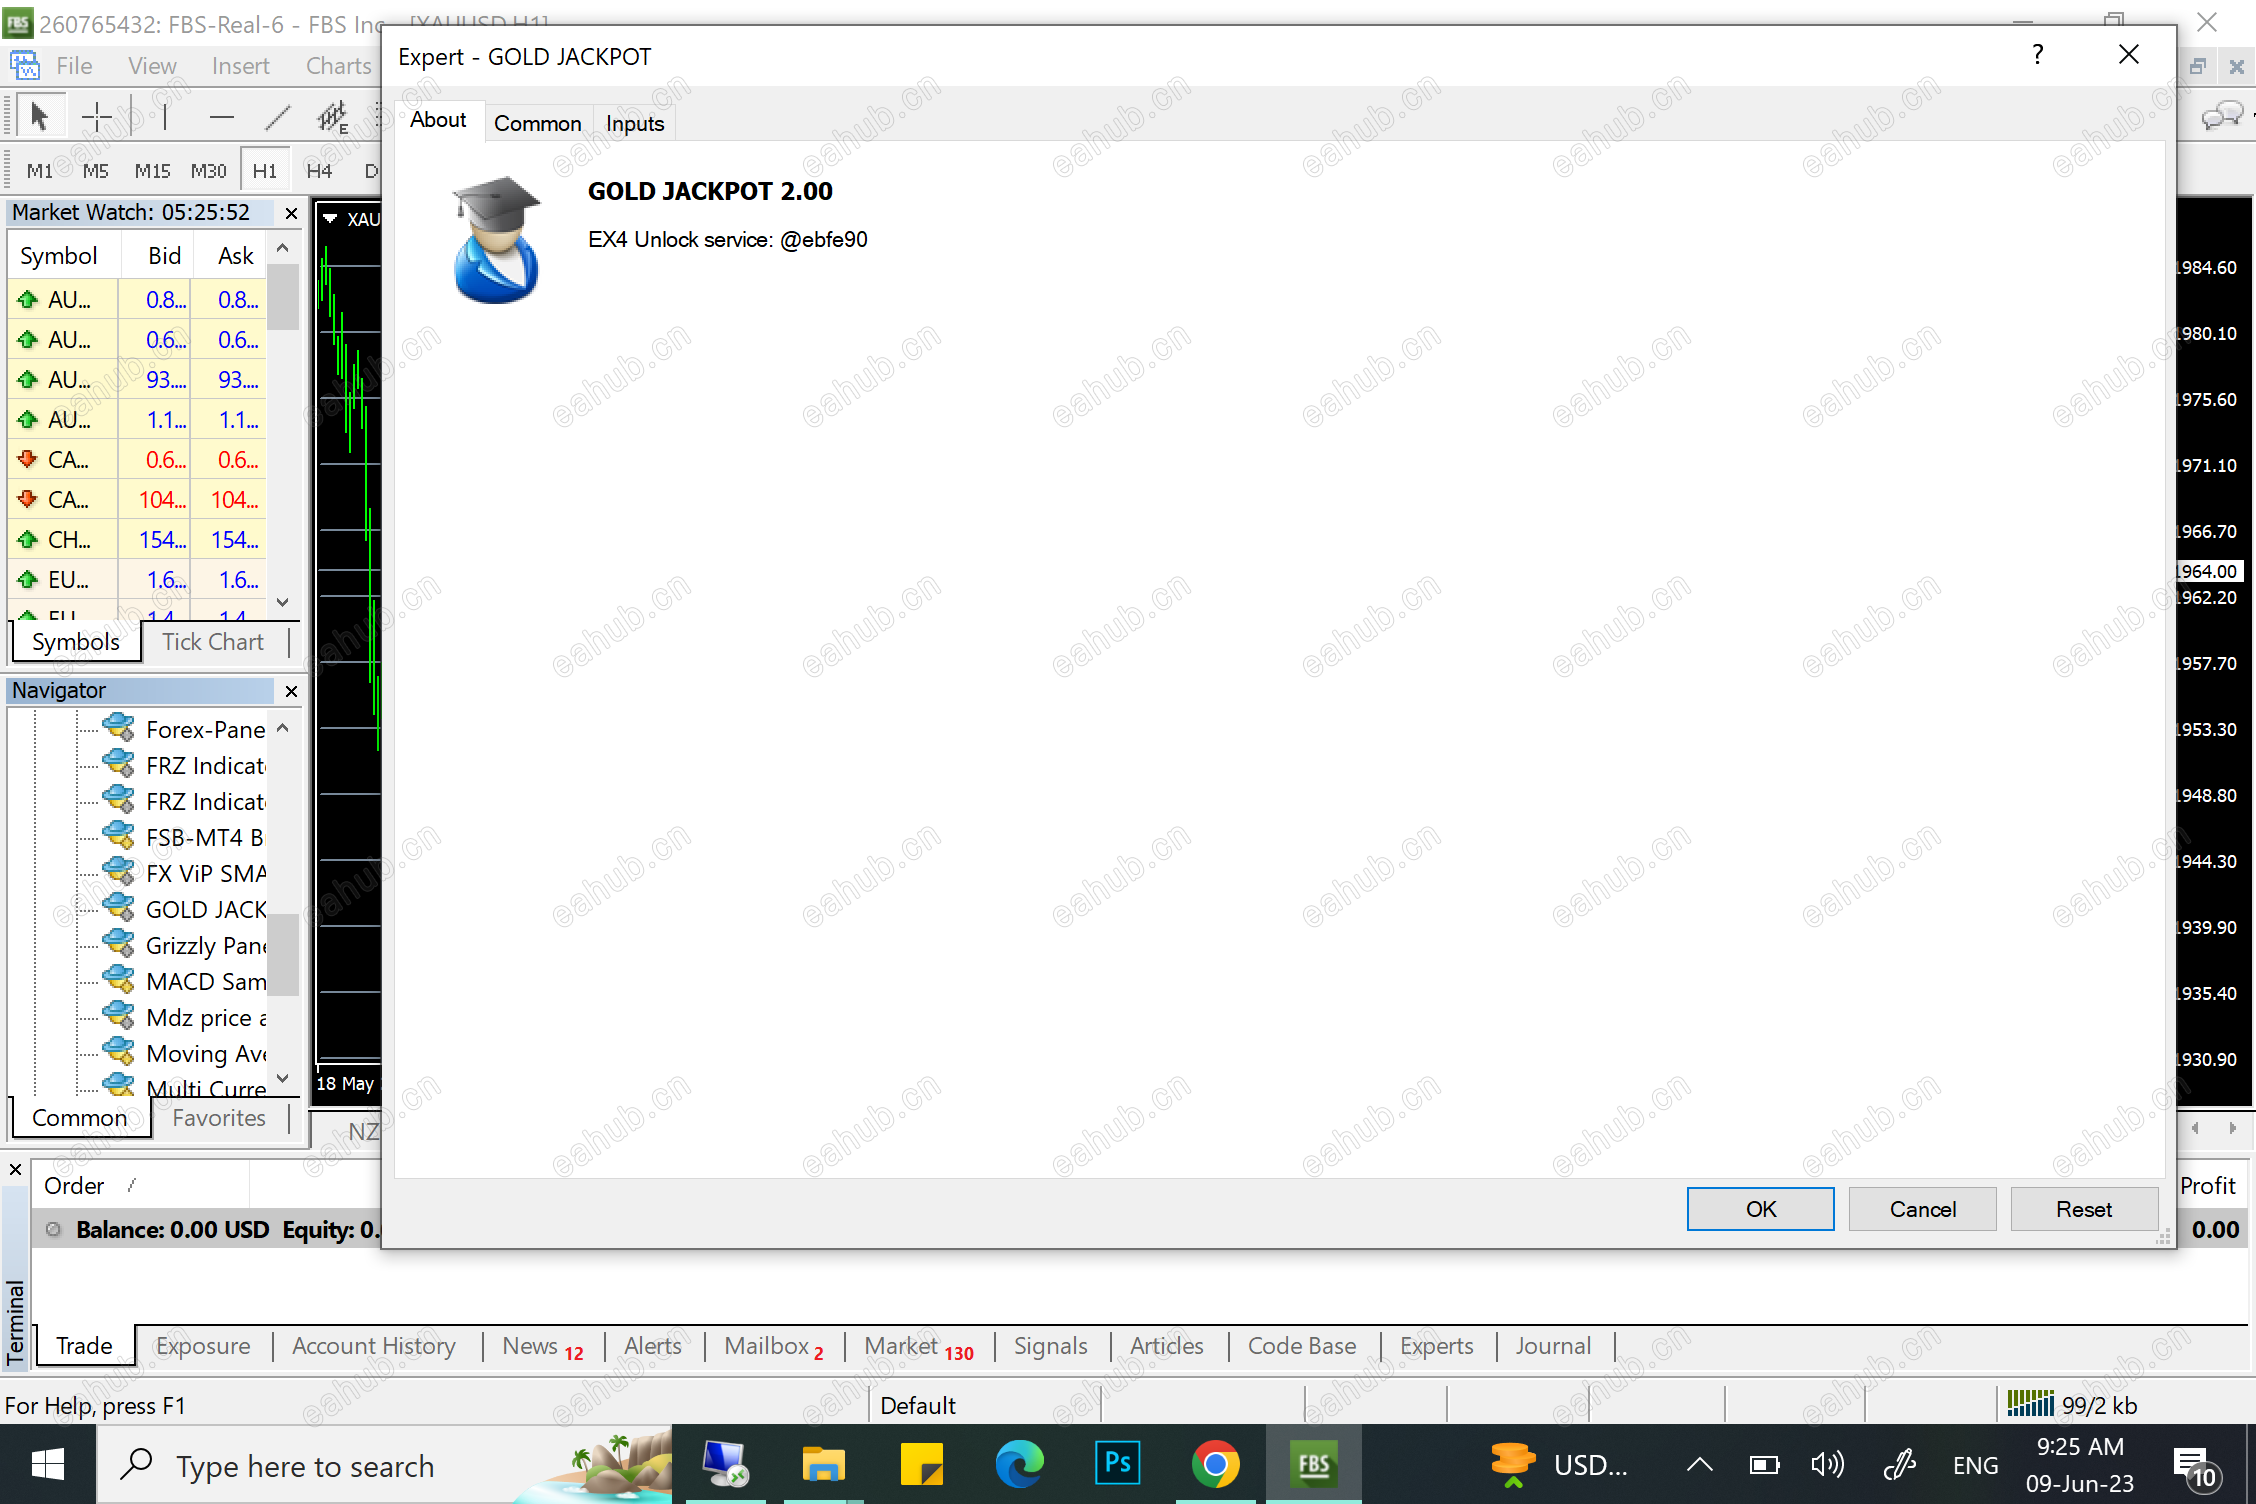Screen dimensions: 2256x1504
Task: Toggle the H1 timeframe button
Action: click(x=265, y=171)
